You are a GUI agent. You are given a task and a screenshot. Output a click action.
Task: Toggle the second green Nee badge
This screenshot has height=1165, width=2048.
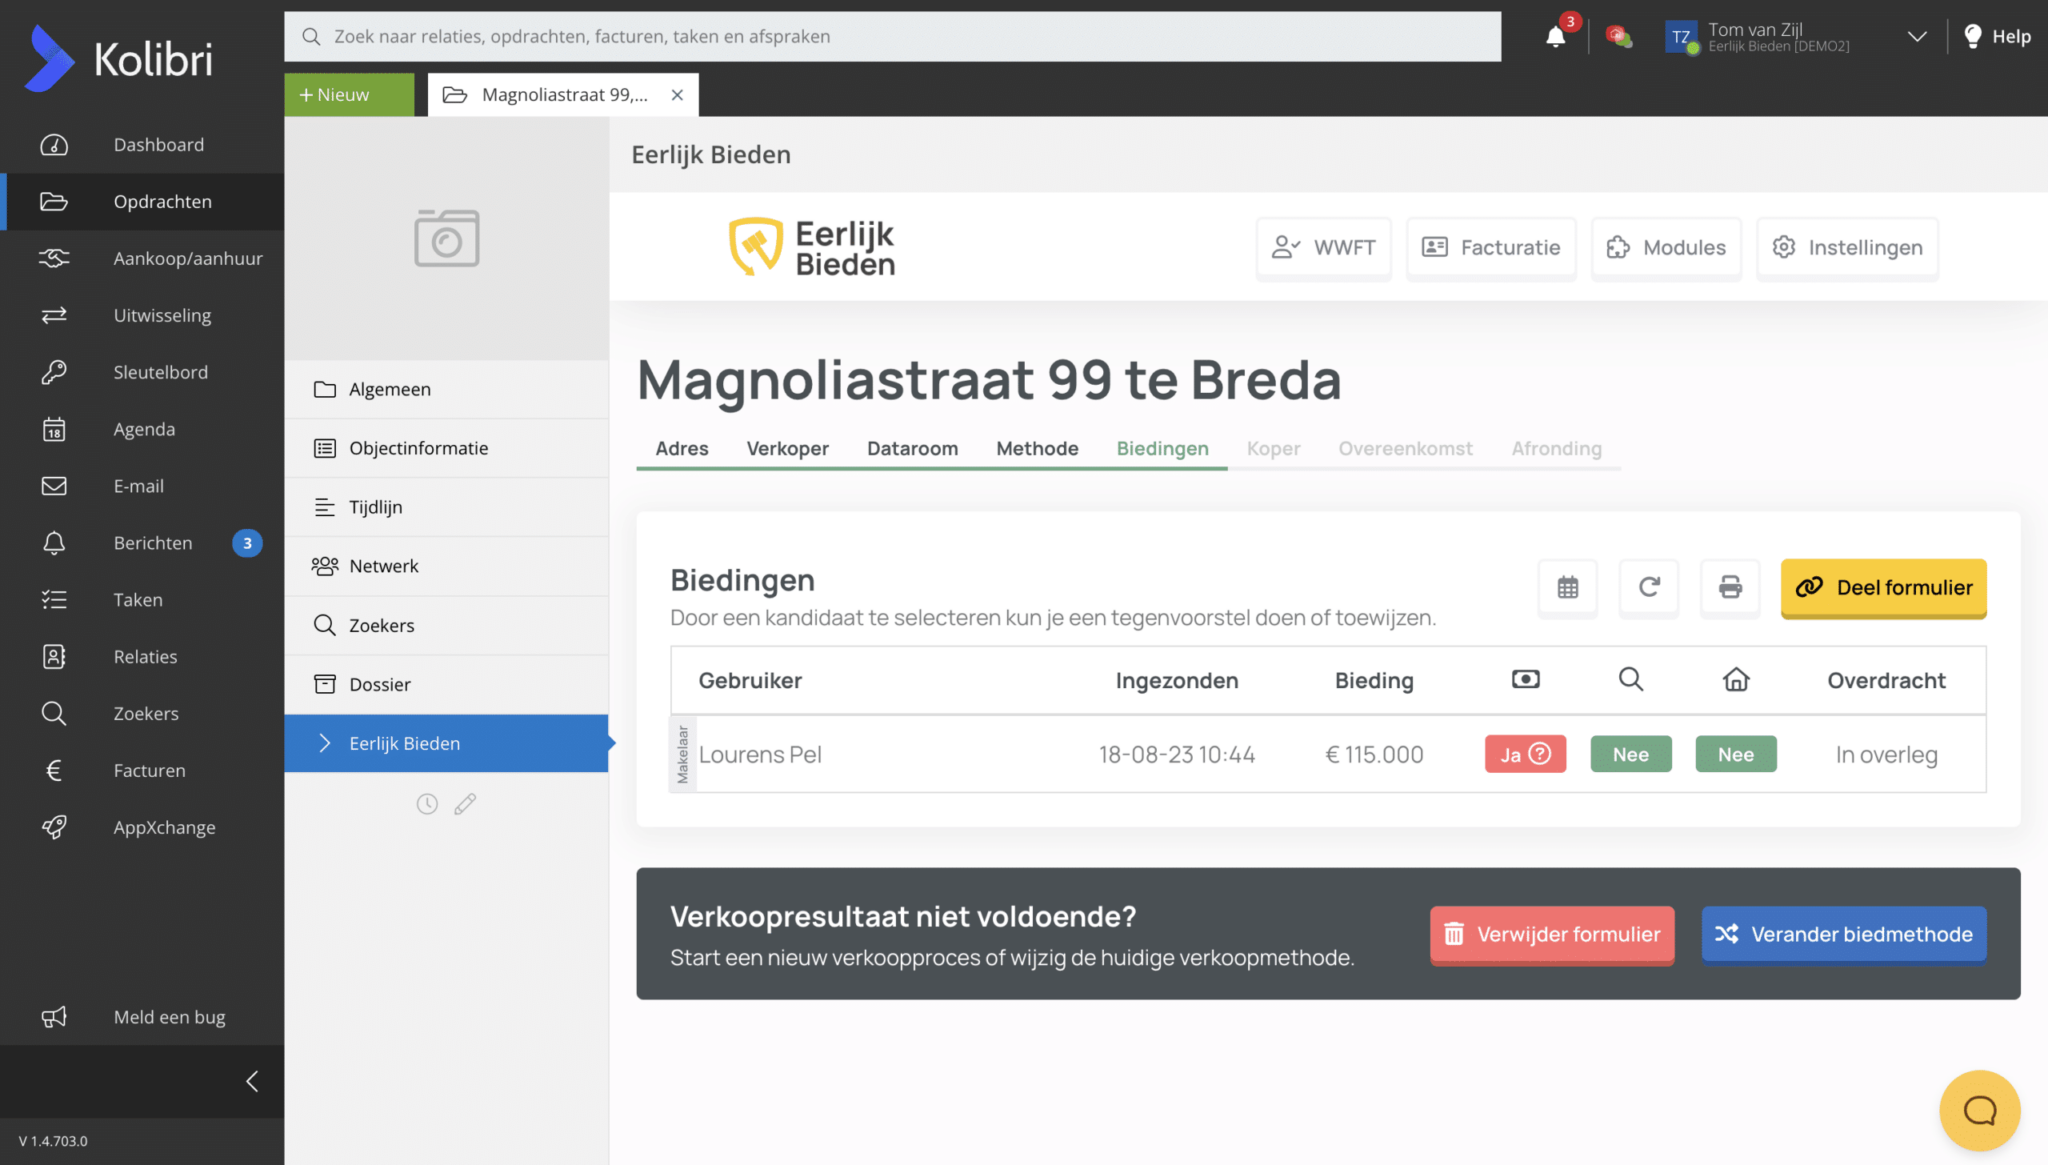click(x=1735, y=755)
